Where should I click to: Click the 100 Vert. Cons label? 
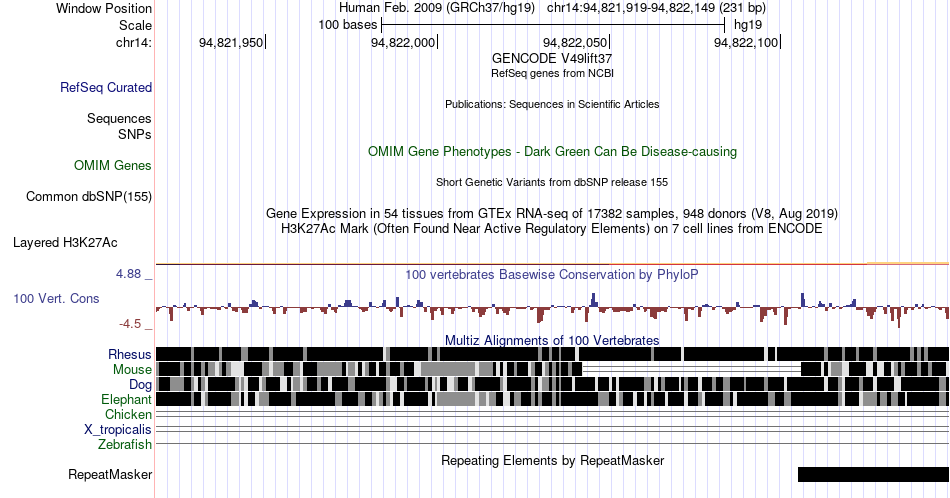click(x=56, y=298)
